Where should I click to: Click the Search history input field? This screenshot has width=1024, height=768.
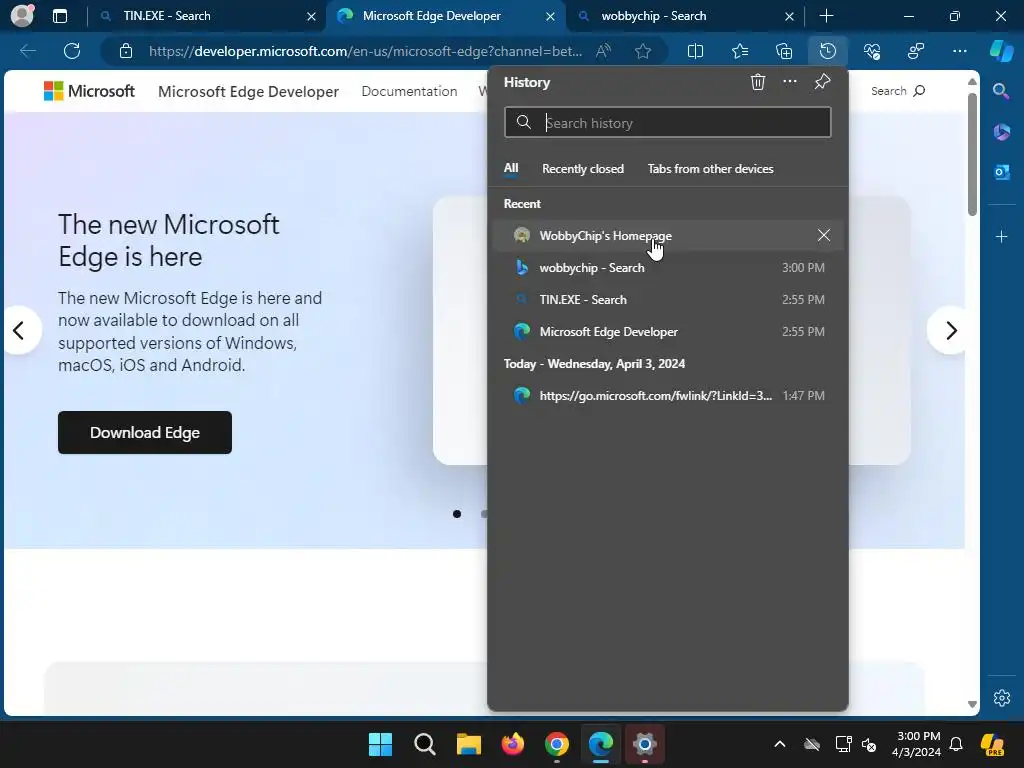tap(667, 123)
